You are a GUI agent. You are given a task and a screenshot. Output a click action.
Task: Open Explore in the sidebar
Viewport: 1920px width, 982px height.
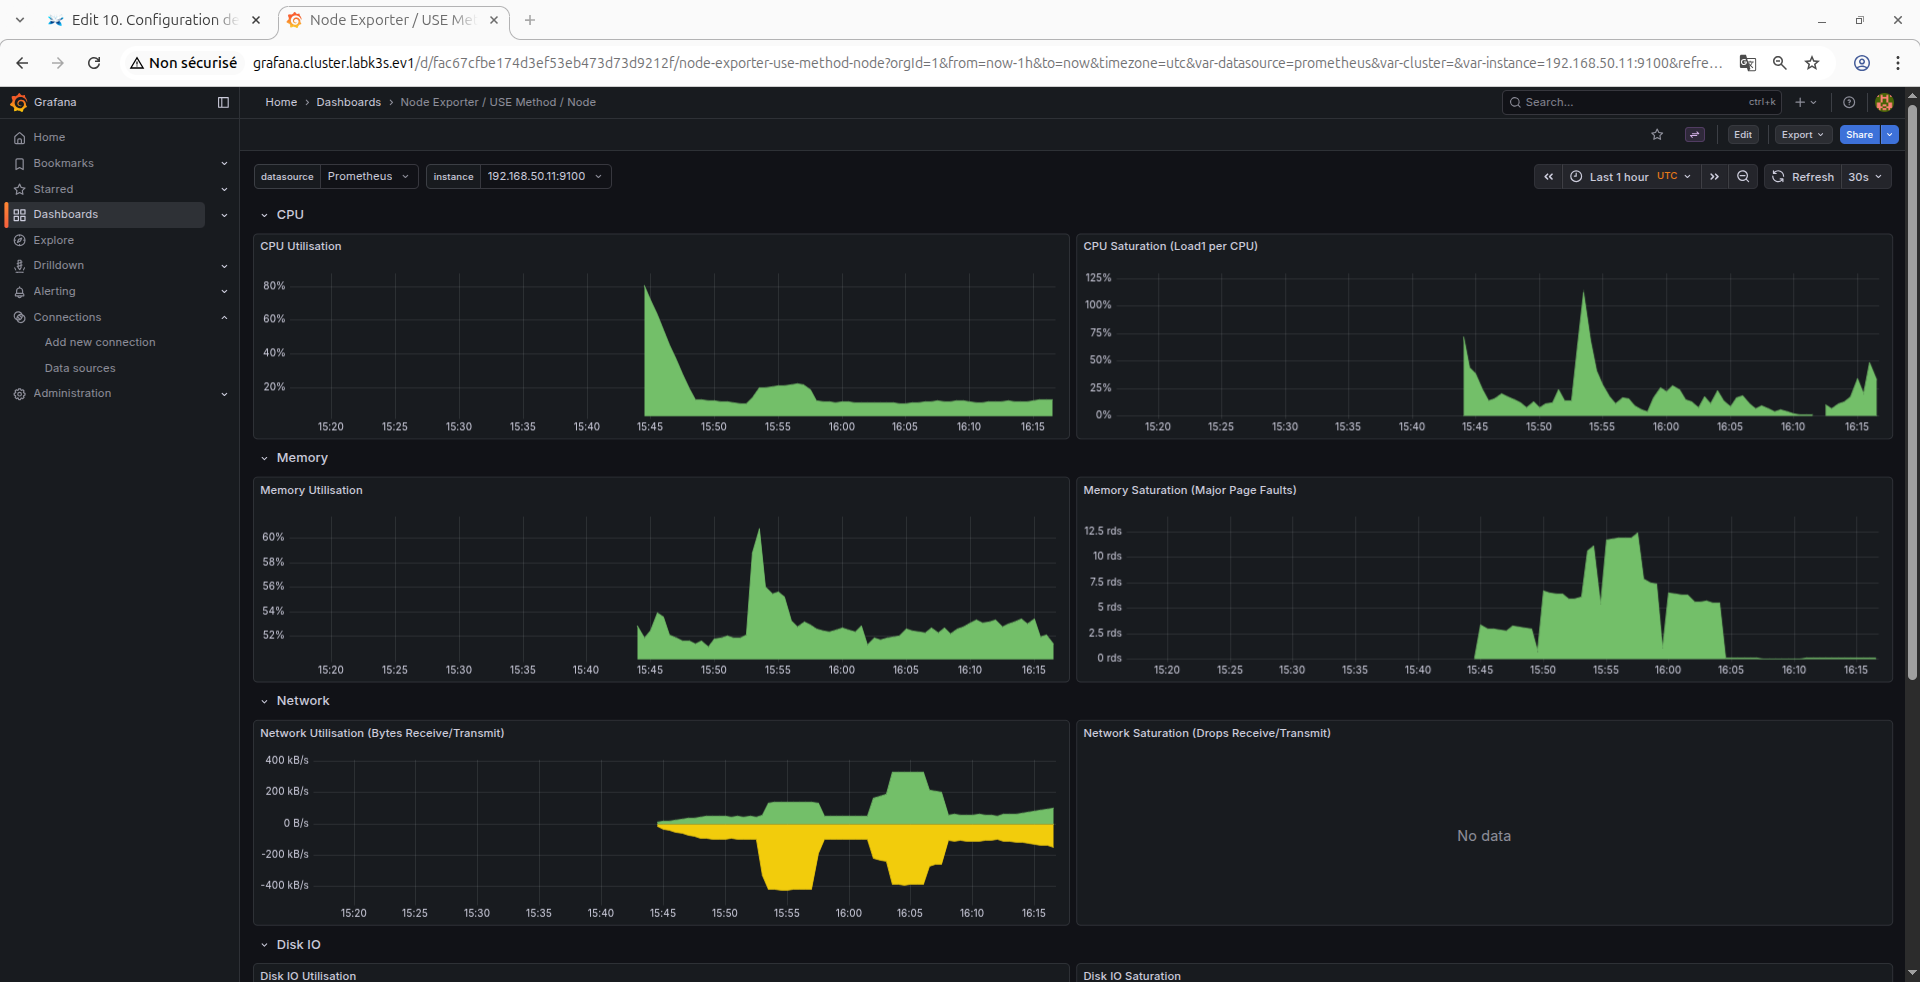click(x=53, y=240)
